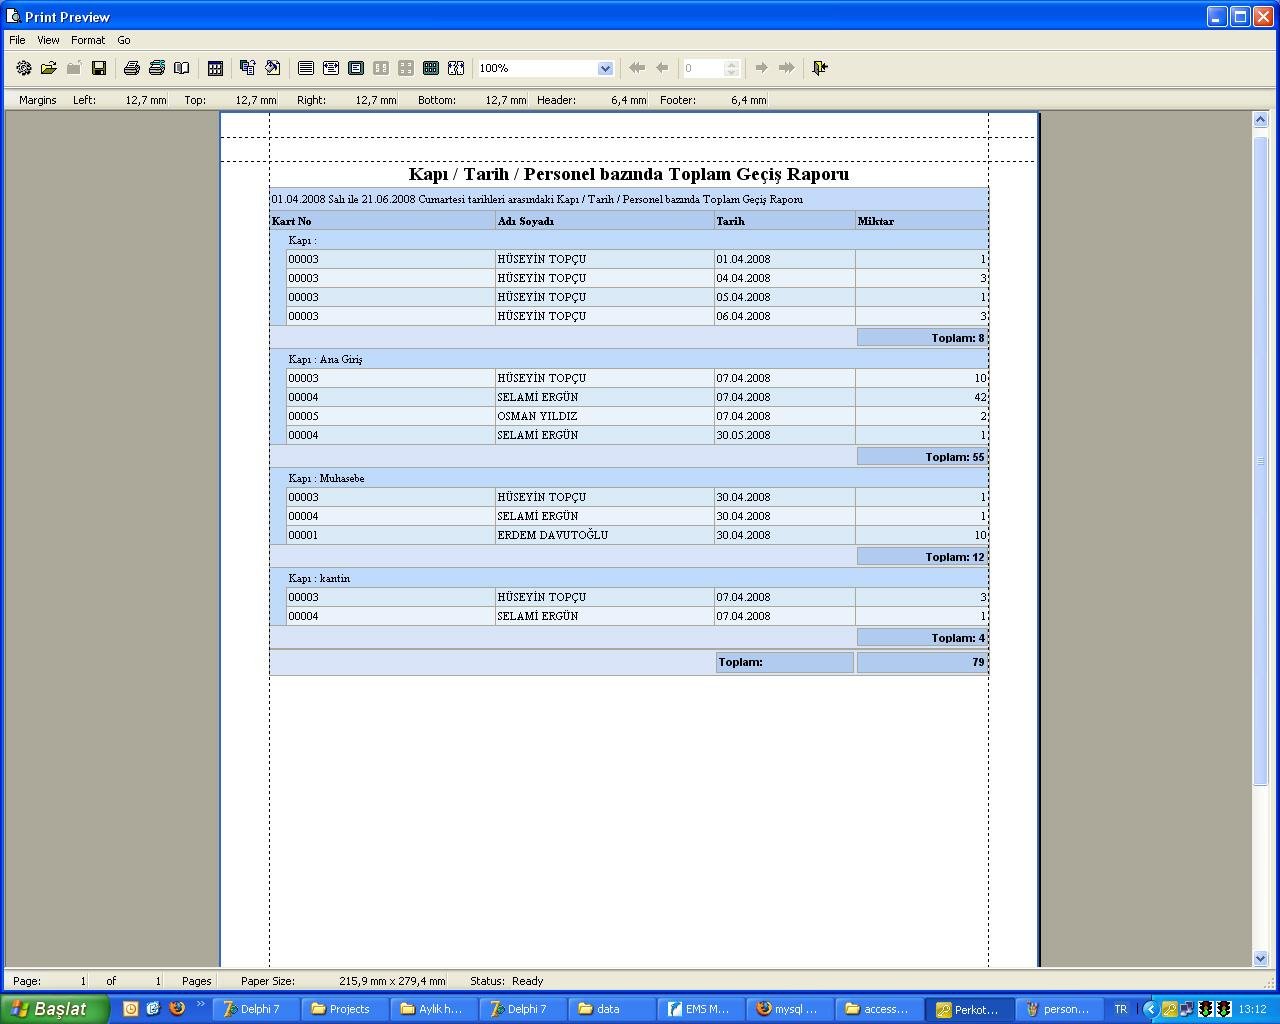Viewport: 1280px width, 1024px height.
Task: Open the View menu
Action: 48,40
